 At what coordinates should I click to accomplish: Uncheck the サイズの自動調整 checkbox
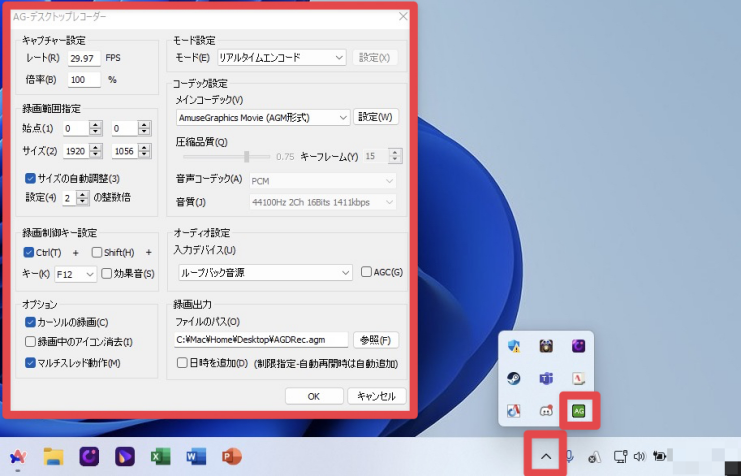(x=30, y=179)
